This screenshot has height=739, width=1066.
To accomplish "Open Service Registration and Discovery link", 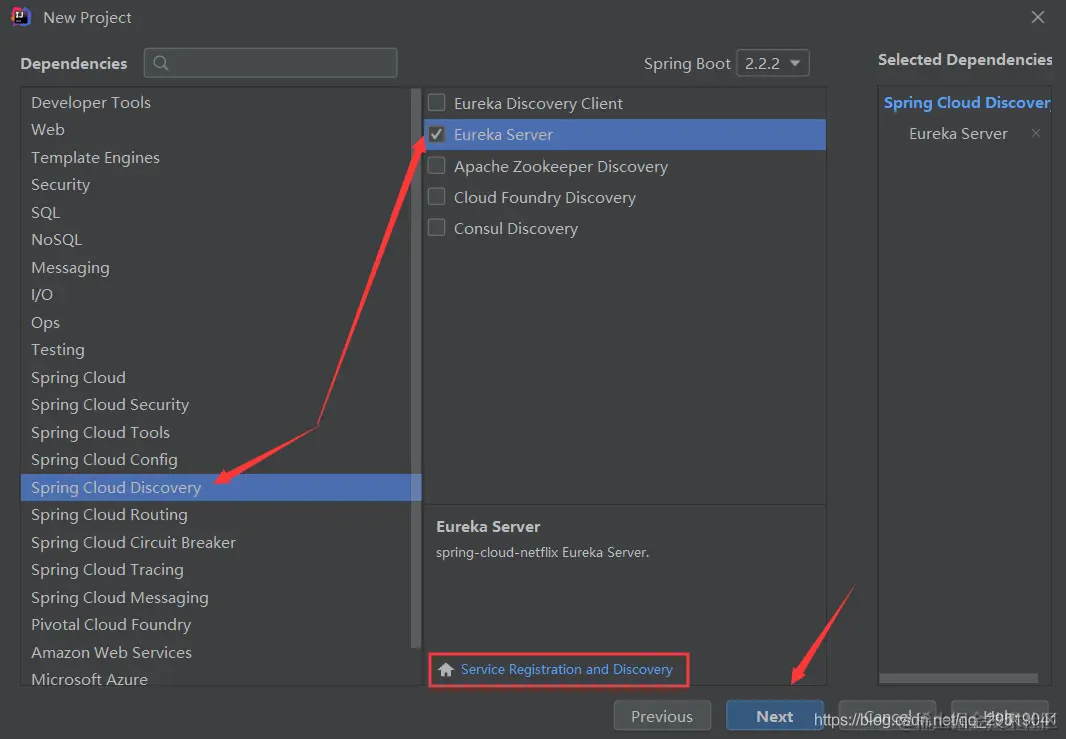I will tap(566, 670).
